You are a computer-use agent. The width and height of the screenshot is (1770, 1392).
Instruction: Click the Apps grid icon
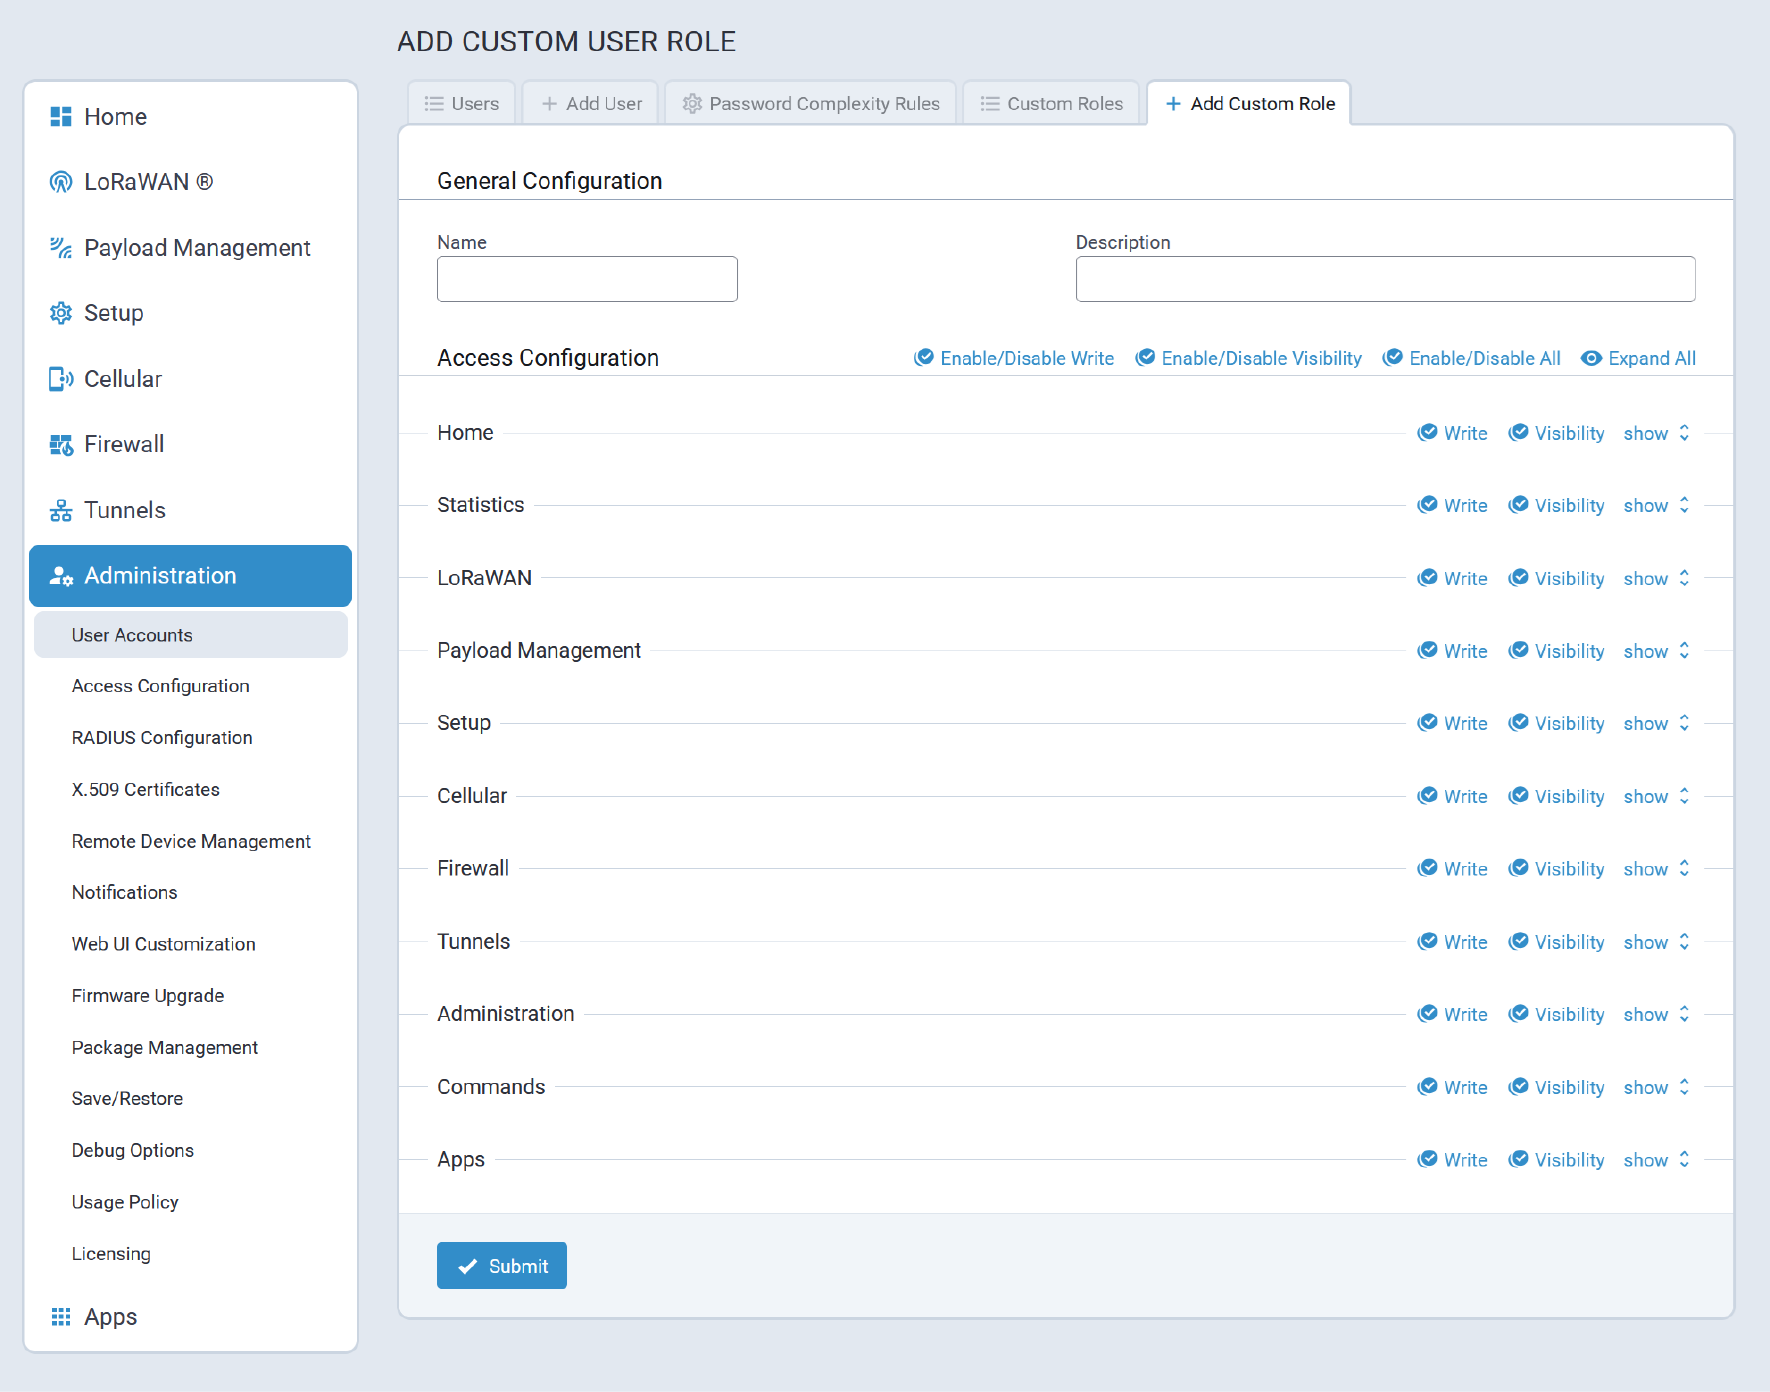[61, 1317]
